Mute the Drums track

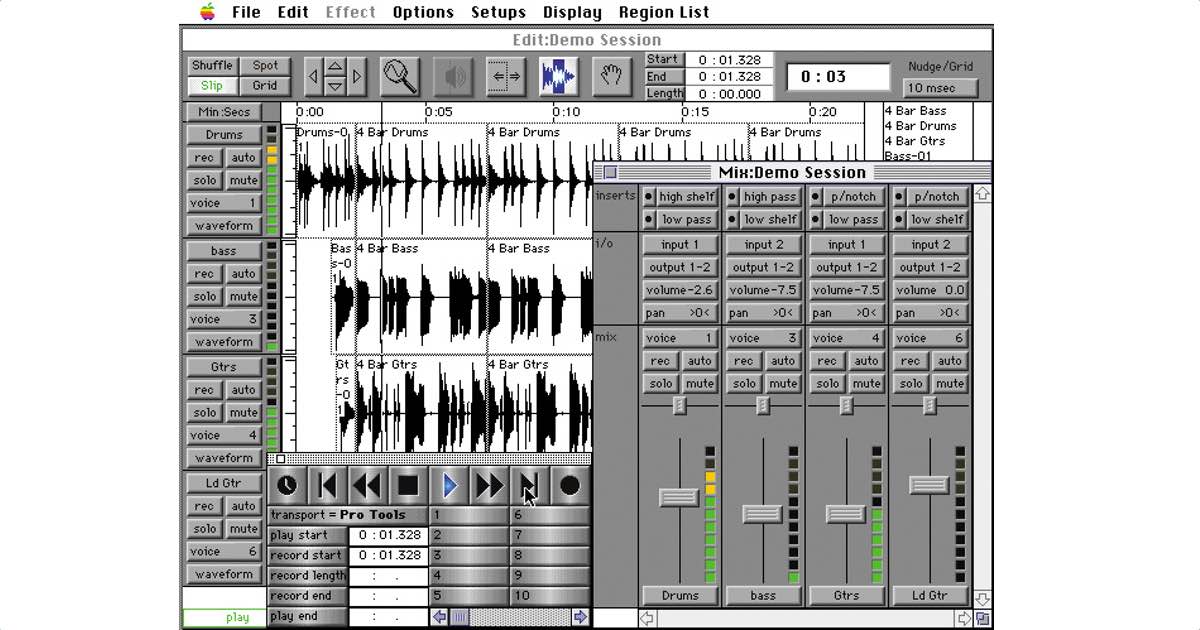[243, 180]
